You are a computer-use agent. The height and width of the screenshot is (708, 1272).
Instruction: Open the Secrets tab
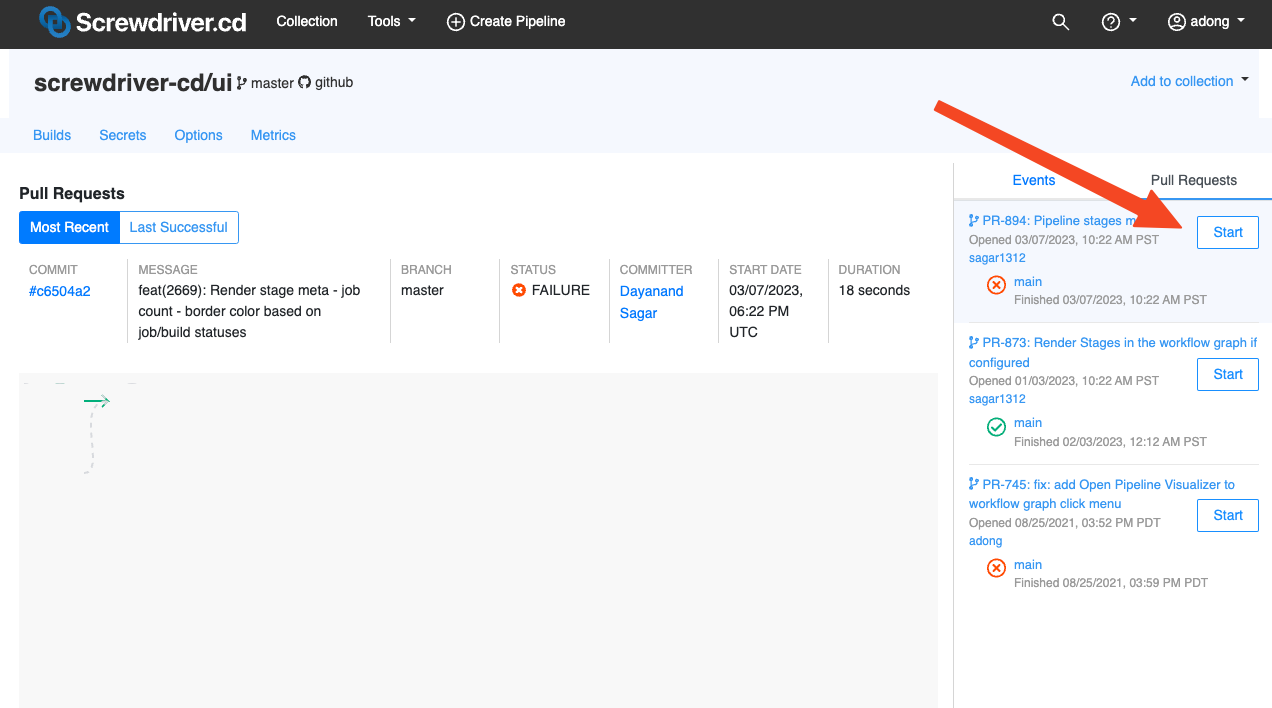[x=123, y=135]
